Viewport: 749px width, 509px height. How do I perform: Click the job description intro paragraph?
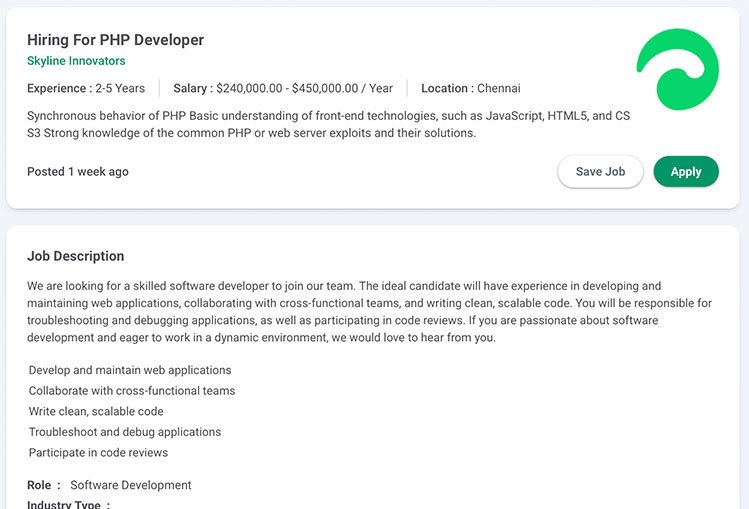click(x=369, y=311)
